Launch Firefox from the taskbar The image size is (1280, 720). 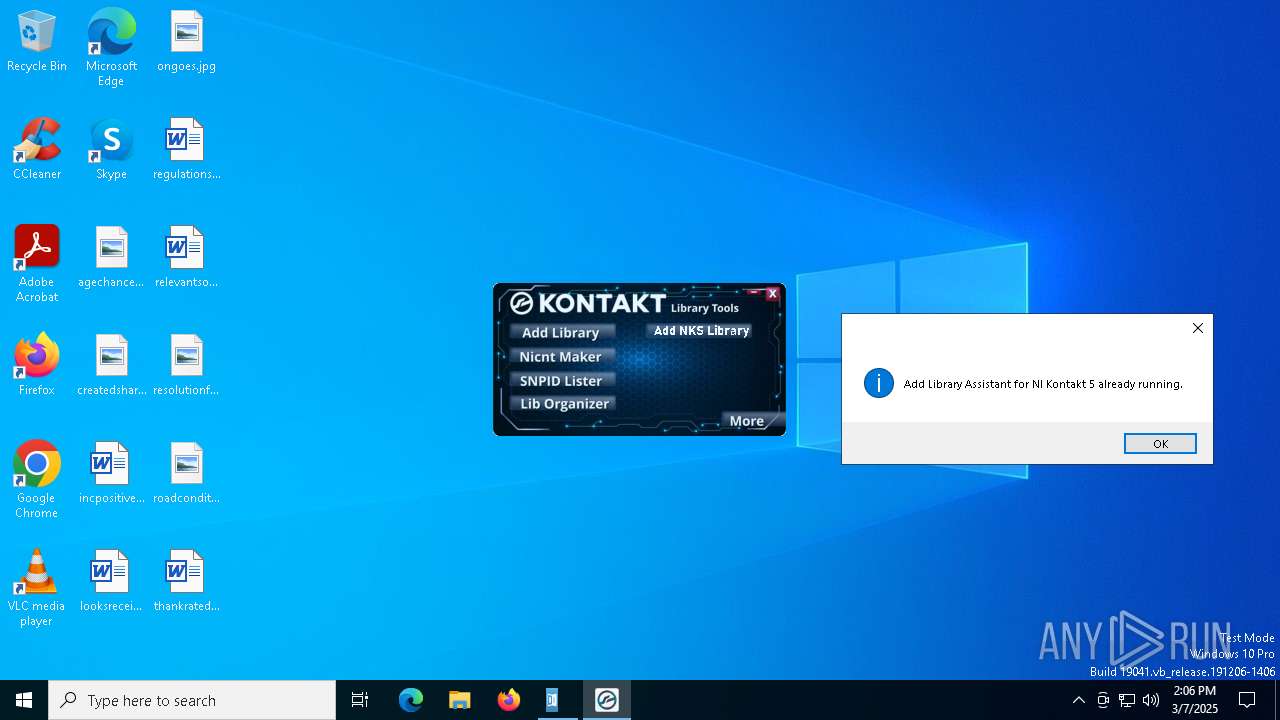[x=509, y=700]
